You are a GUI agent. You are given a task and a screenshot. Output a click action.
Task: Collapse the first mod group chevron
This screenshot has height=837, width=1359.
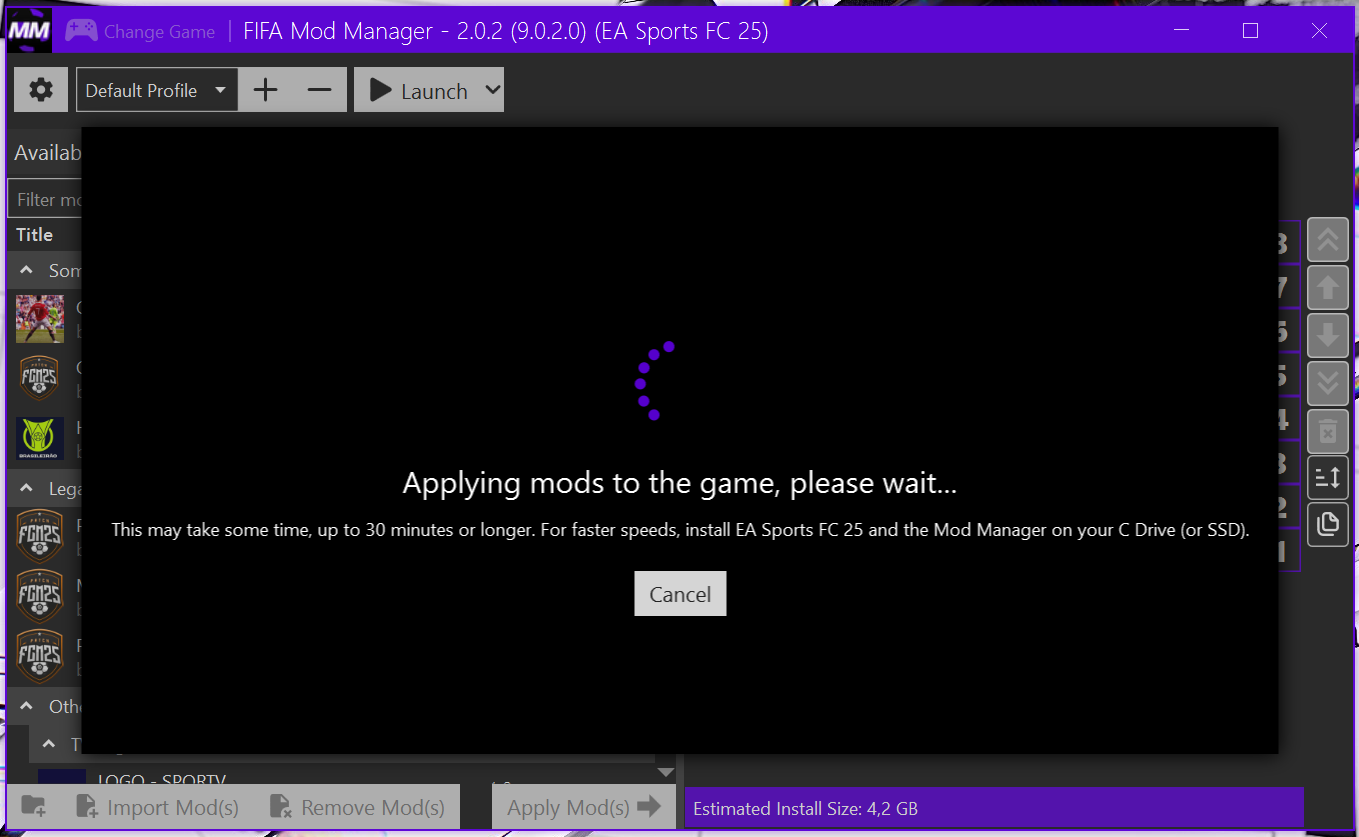pyautogui.click(x=27, y=271)
